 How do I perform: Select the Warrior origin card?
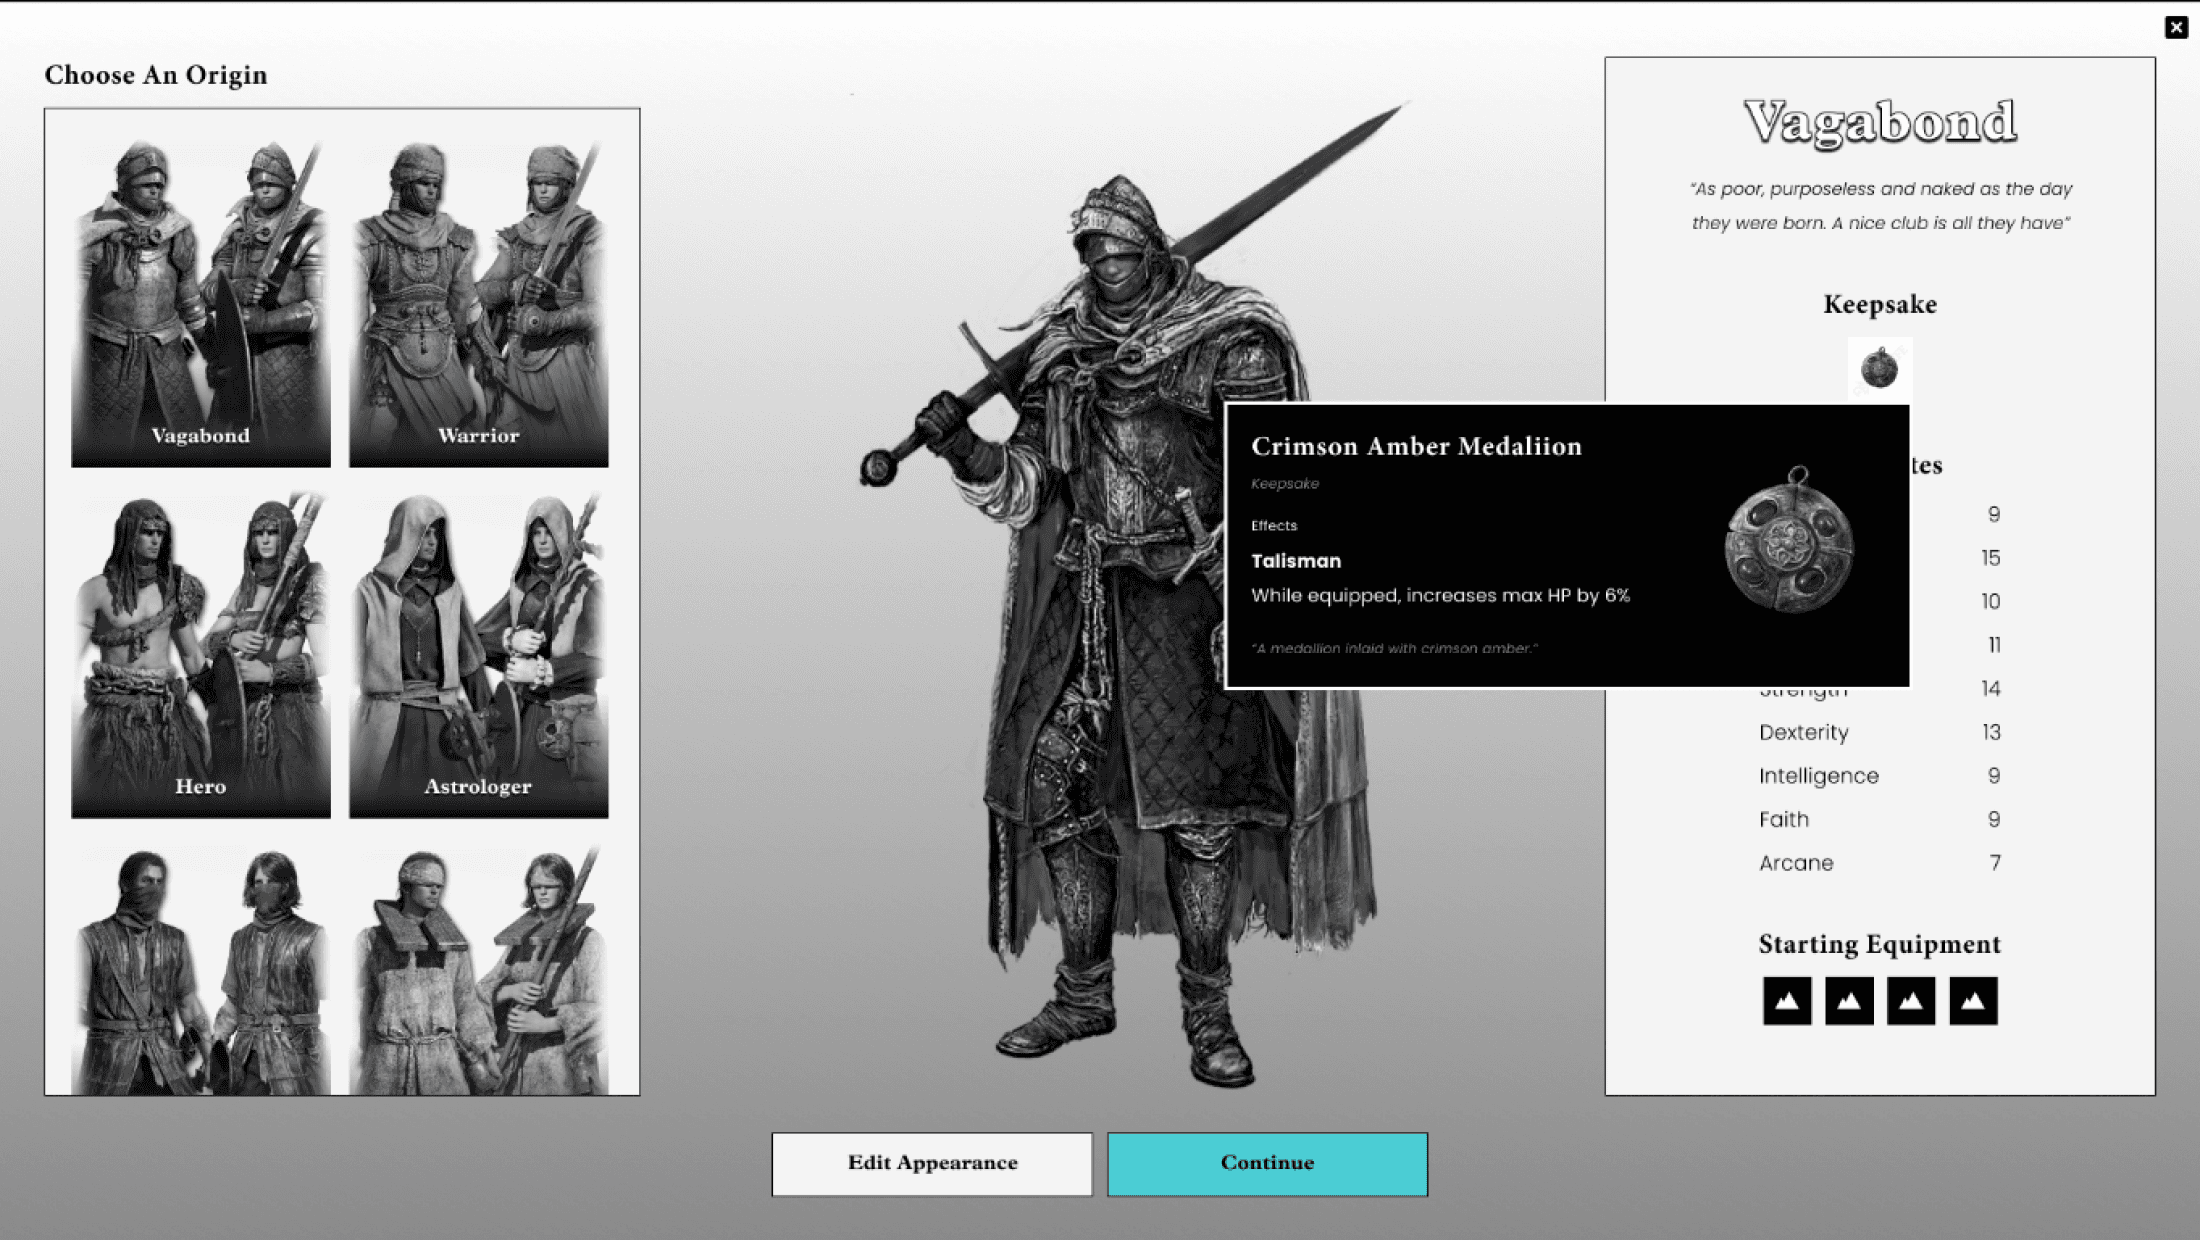pyautogui.click(x=478, y=300)
